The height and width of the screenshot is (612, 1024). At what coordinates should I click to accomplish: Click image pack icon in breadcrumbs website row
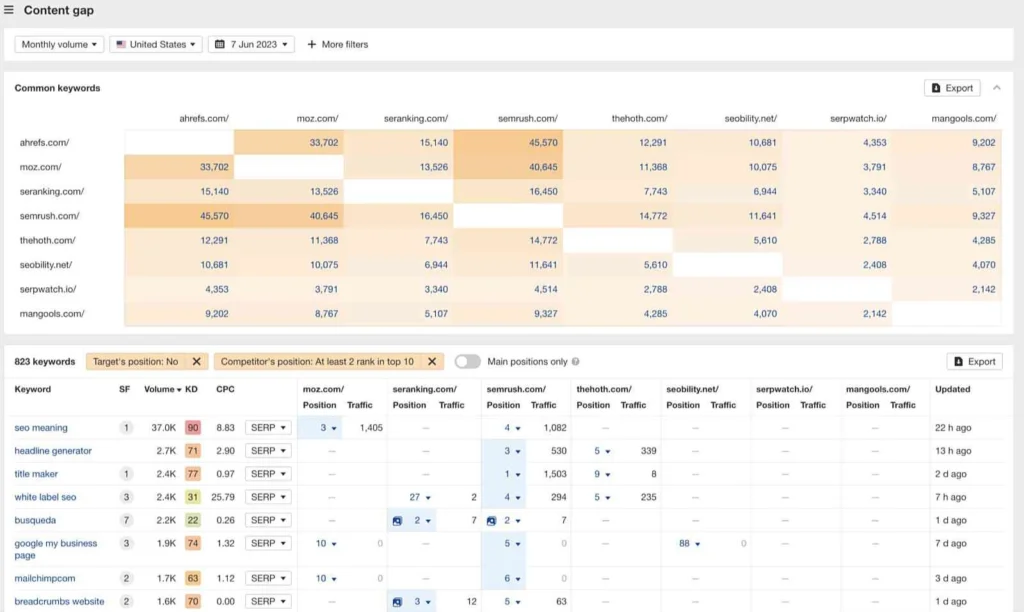397,602
